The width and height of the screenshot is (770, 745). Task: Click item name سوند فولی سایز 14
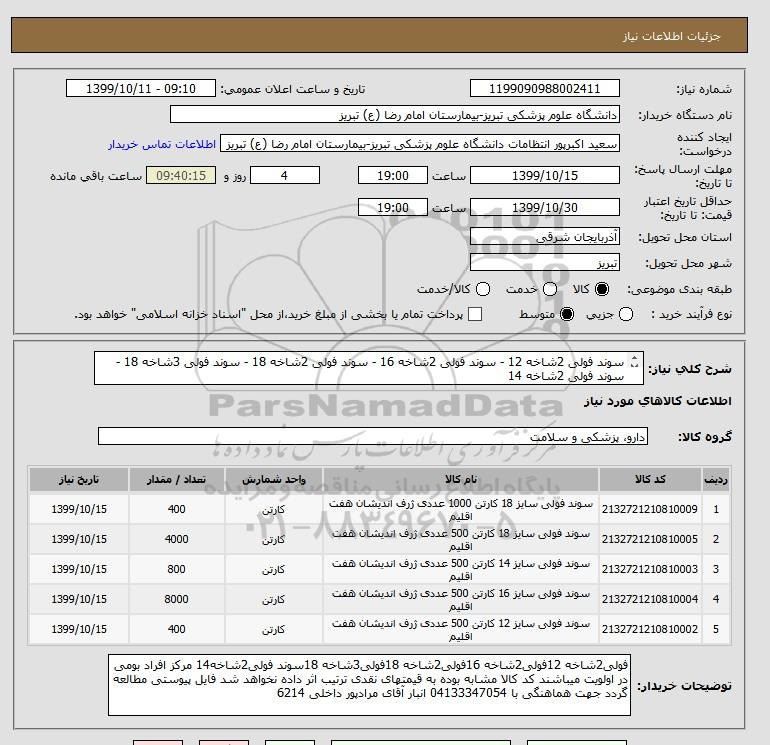[x=461, y=570]
